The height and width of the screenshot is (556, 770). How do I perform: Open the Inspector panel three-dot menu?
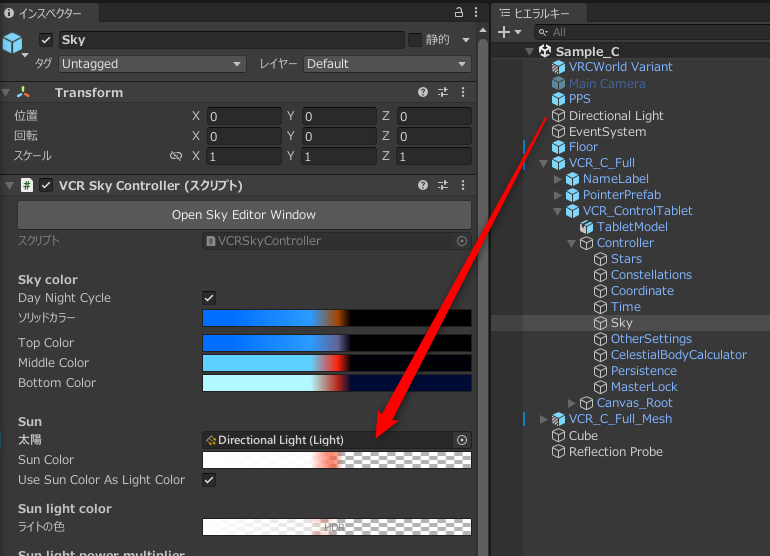pyautogui.click(x=476, y=12)
